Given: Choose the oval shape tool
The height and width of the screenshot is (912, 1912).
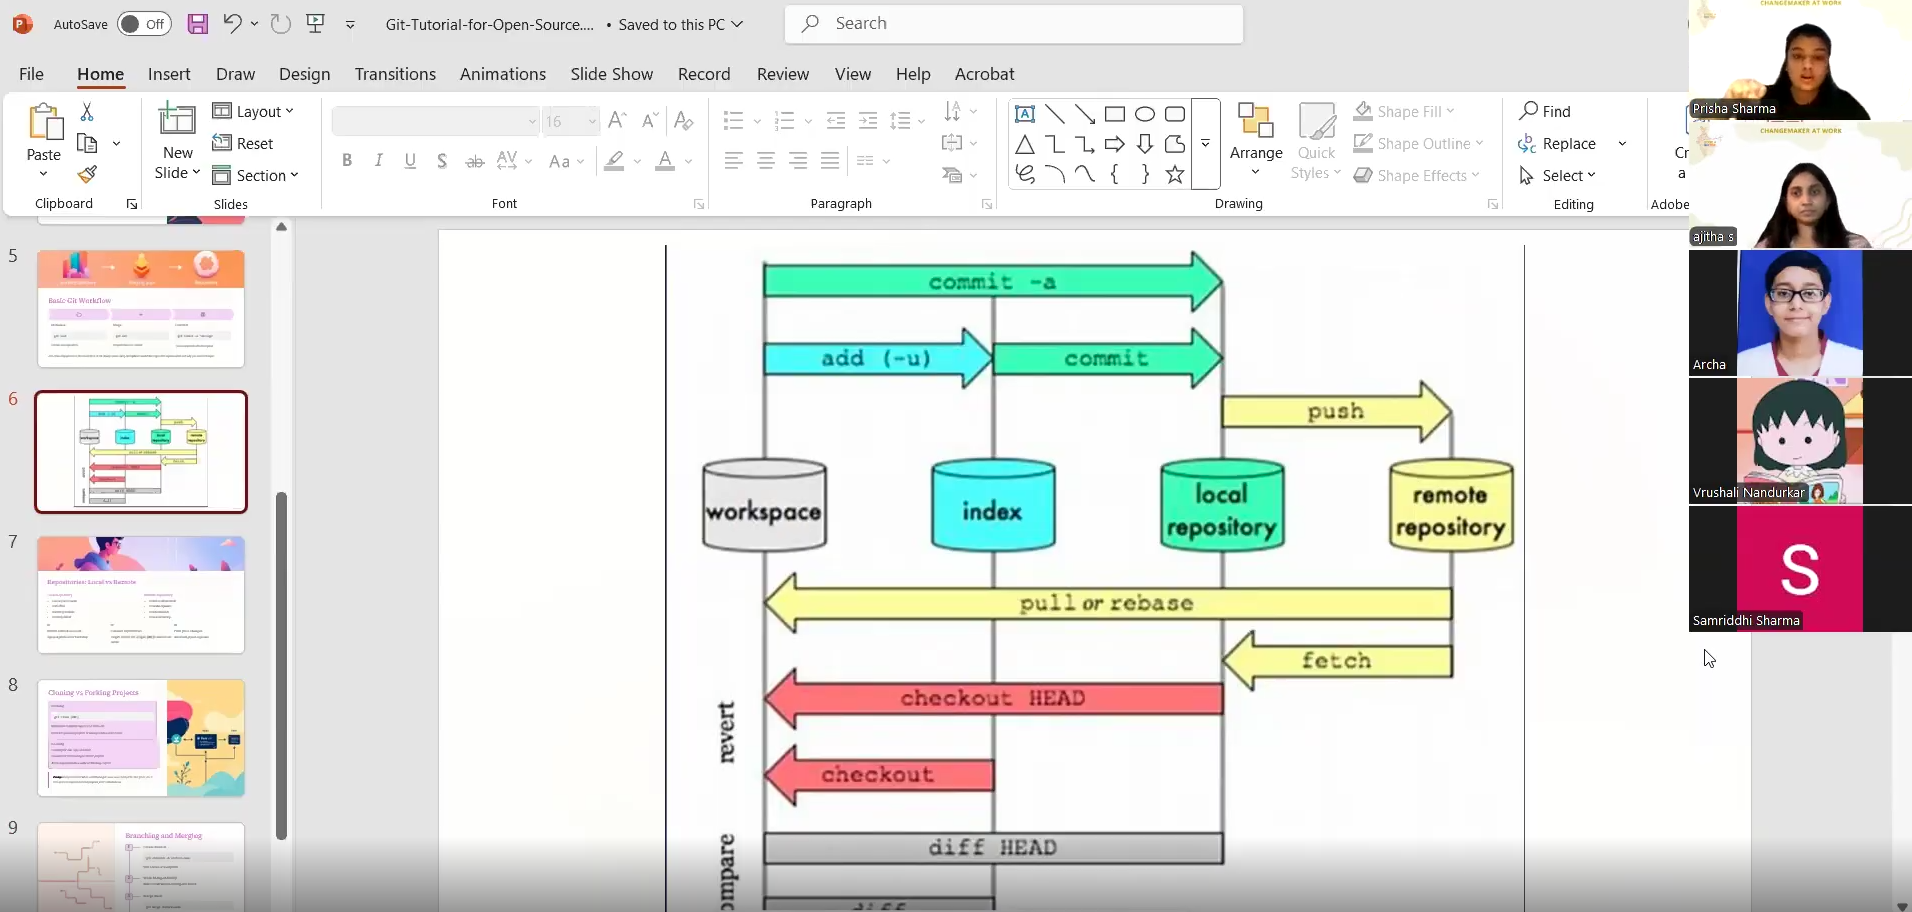Looking at the screenshot, I should click(1145, 114).
